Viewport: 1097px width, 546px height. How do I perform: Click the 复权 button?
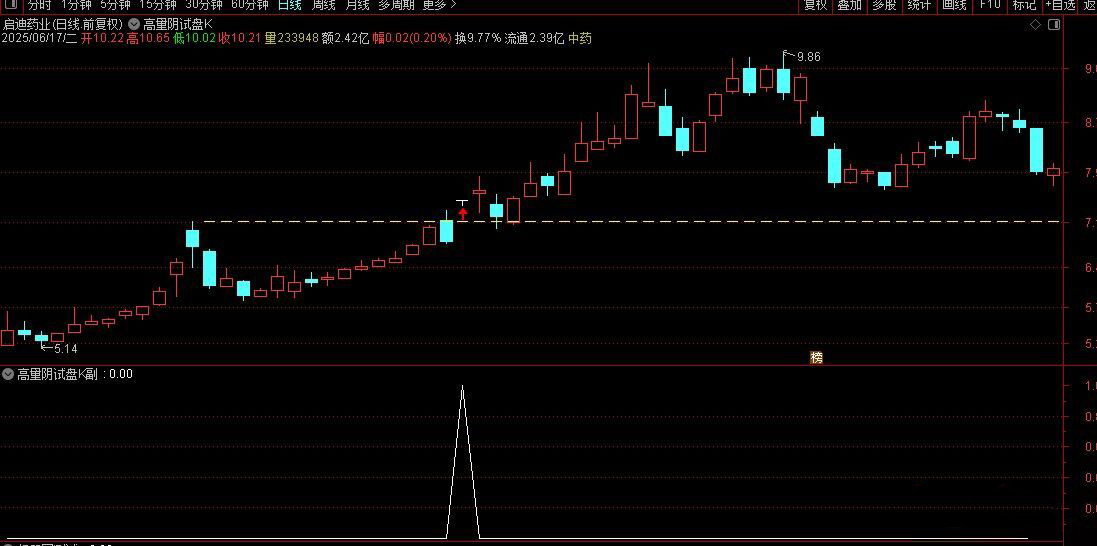pos(816,5)
